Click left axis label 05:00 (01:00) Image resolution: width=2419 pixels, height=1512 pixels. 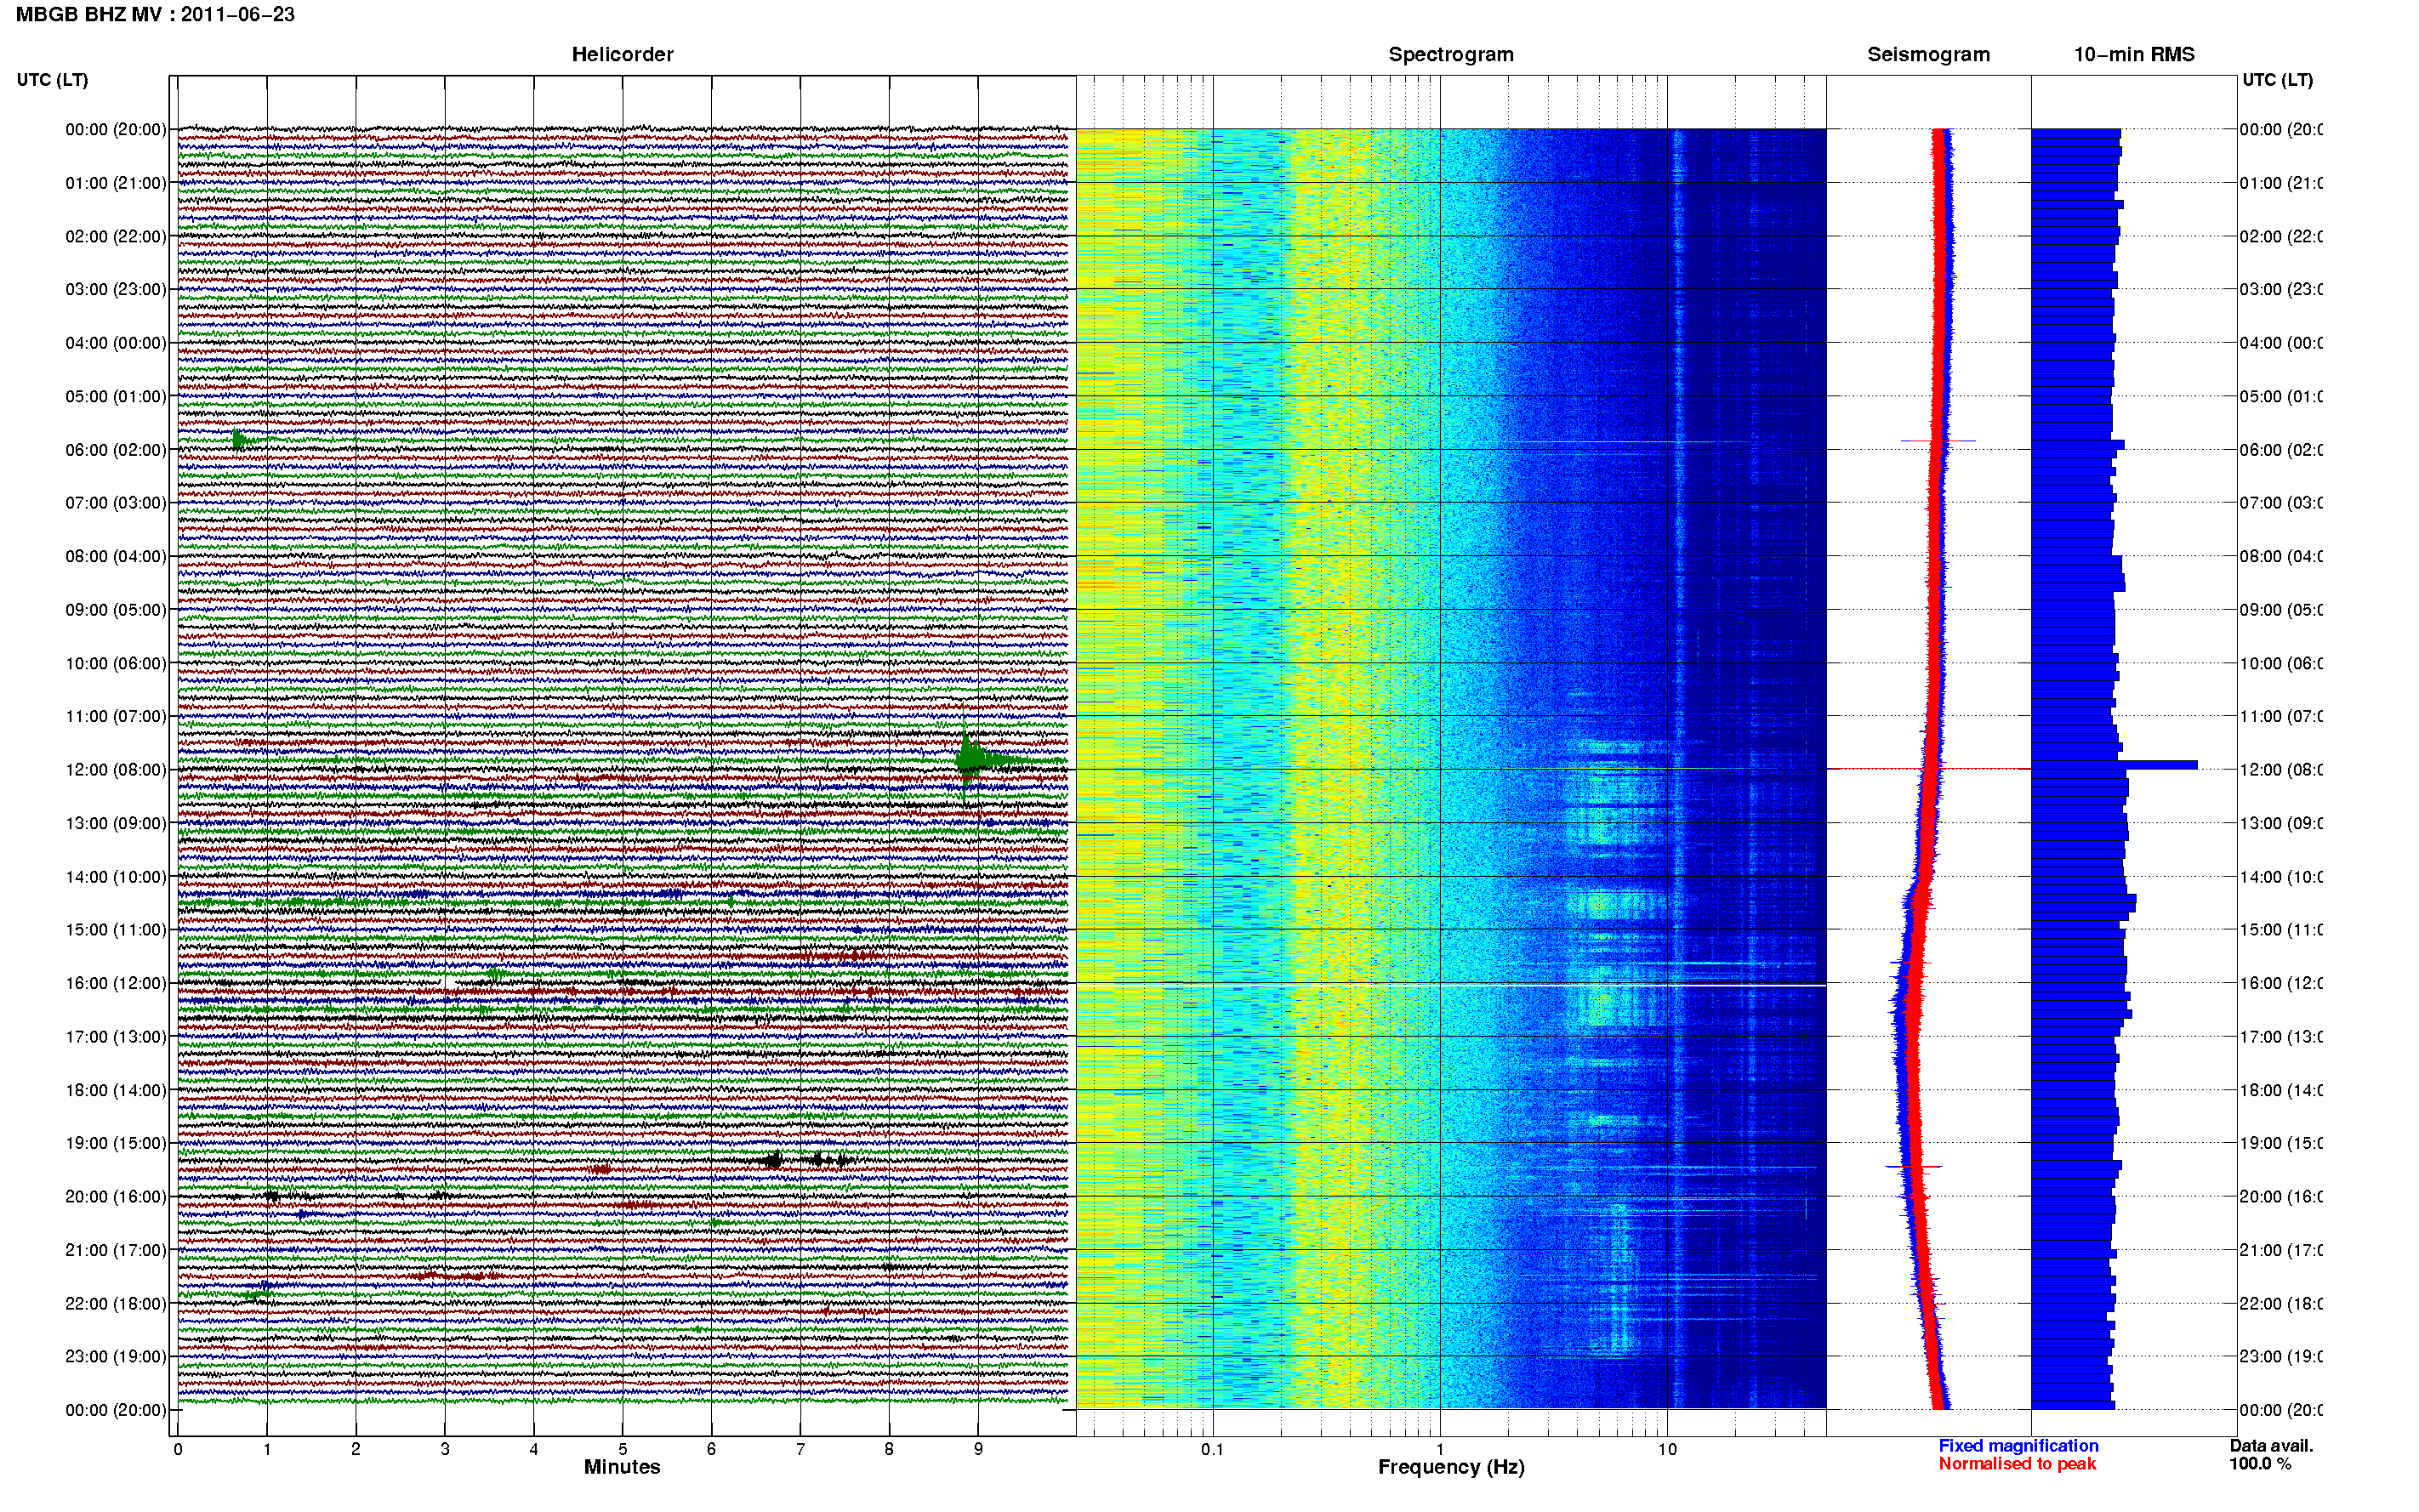tap(115, 396)
